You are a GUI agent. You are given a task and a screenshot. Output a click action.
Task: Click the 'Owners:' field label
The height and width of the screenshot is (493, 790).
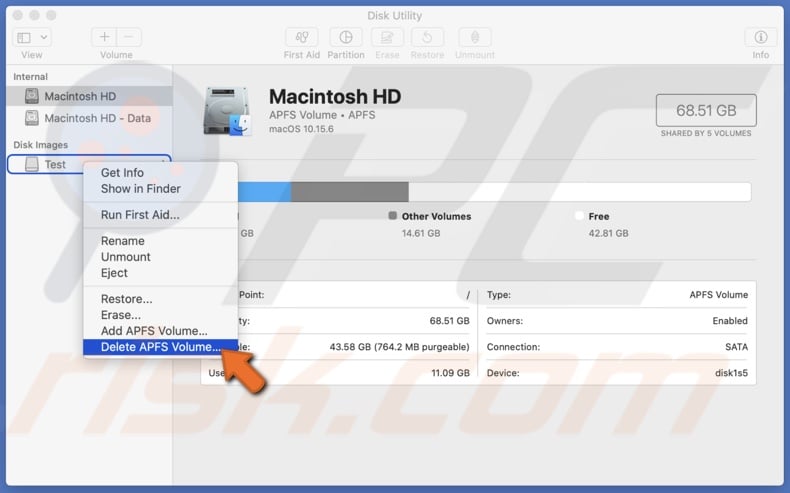(504, 321)
